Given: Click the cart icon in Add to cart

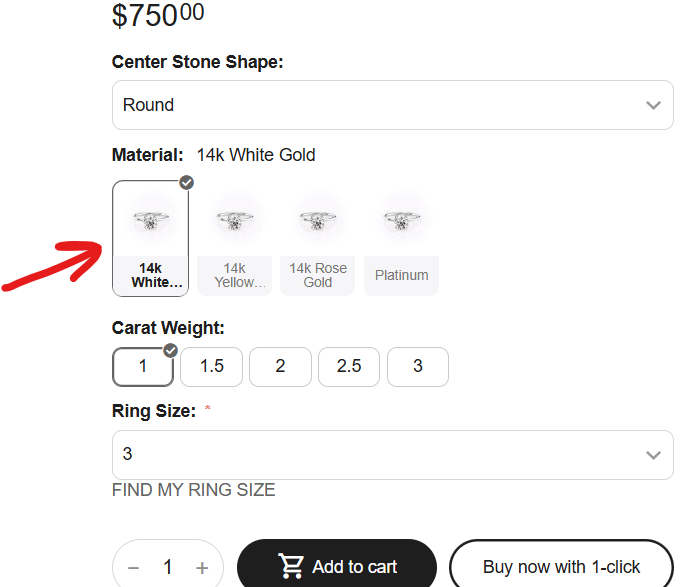Looking at the screenshot, I should point(292,566).
